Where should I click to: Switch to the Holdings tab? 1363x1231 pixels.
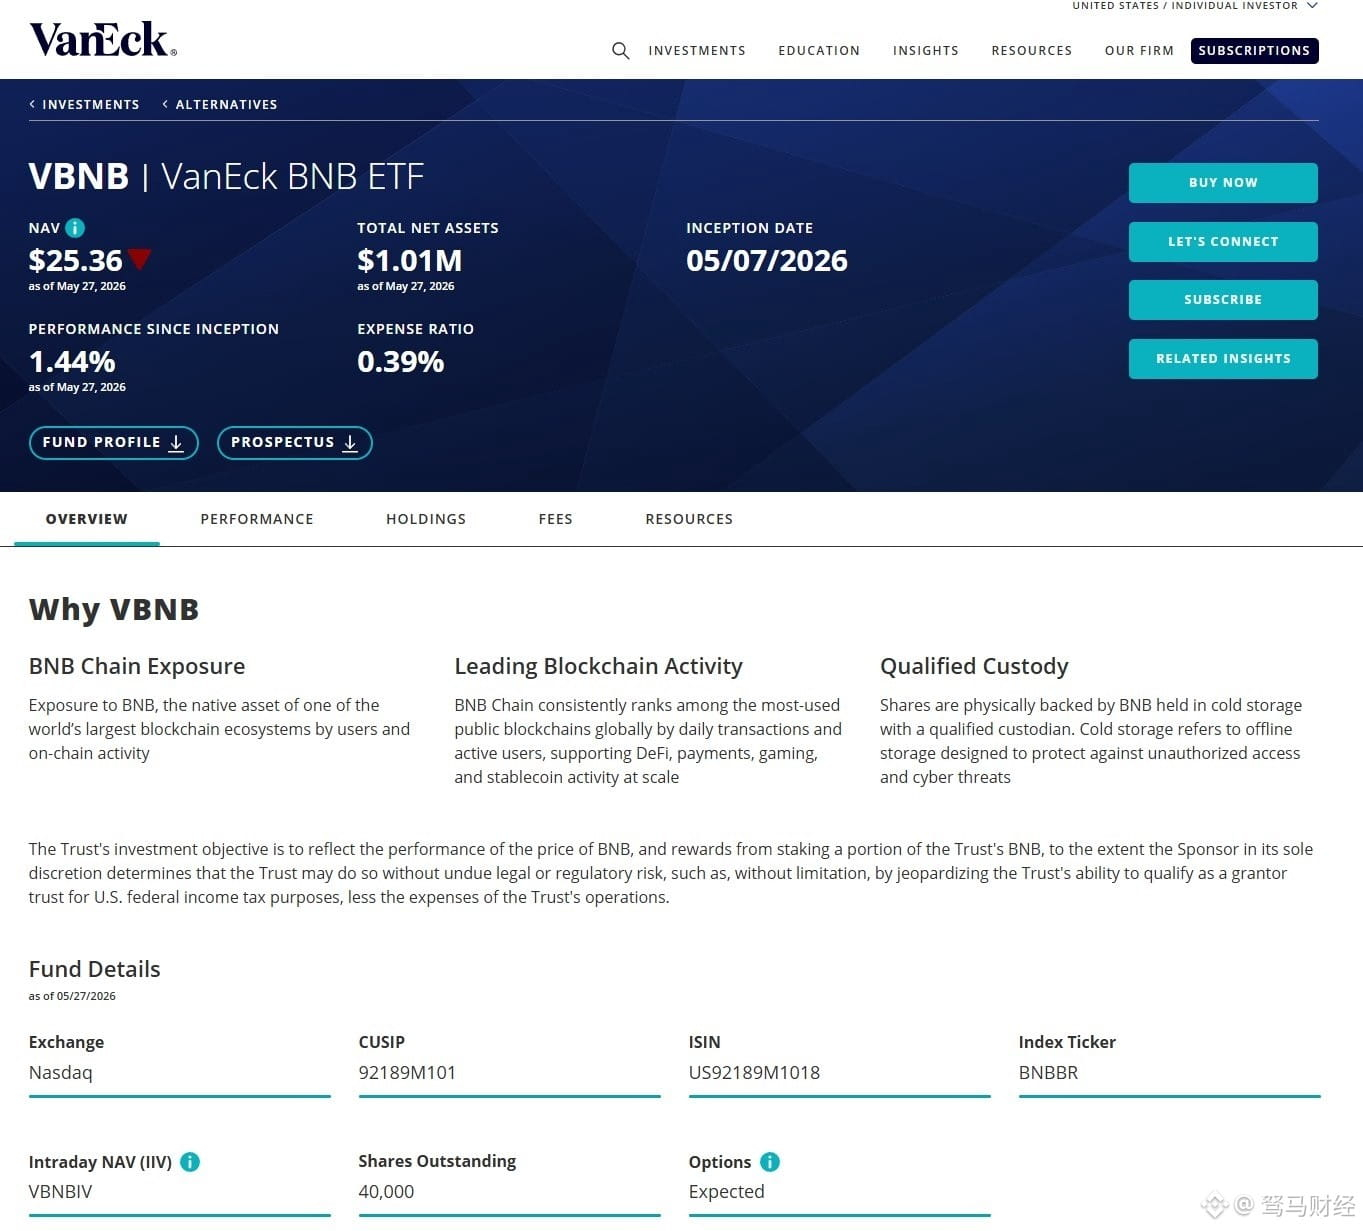coord(426,519)
